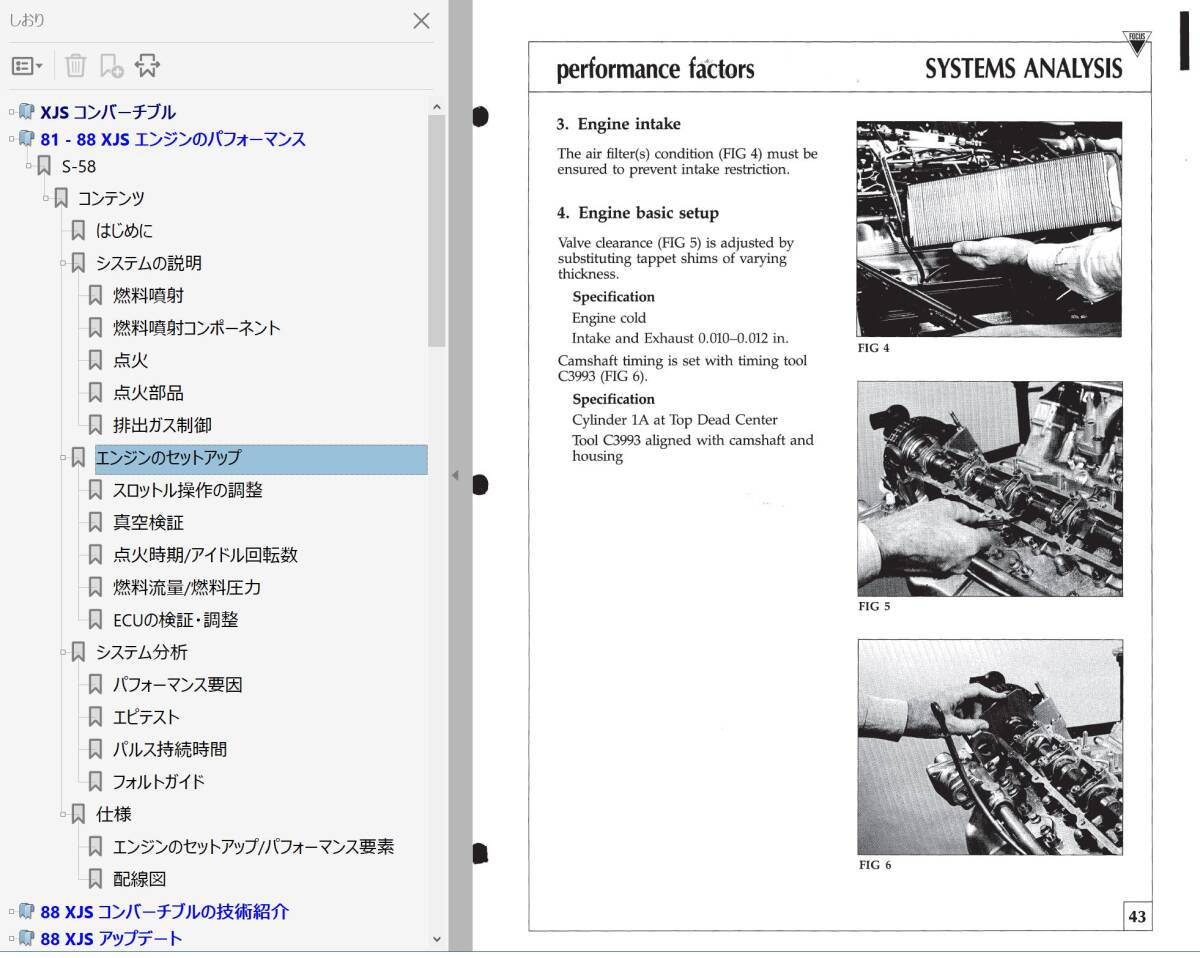Click the timing tool photo above FIG 6
The width and height of the screenshot is (1200, 958).
point(990,747)
